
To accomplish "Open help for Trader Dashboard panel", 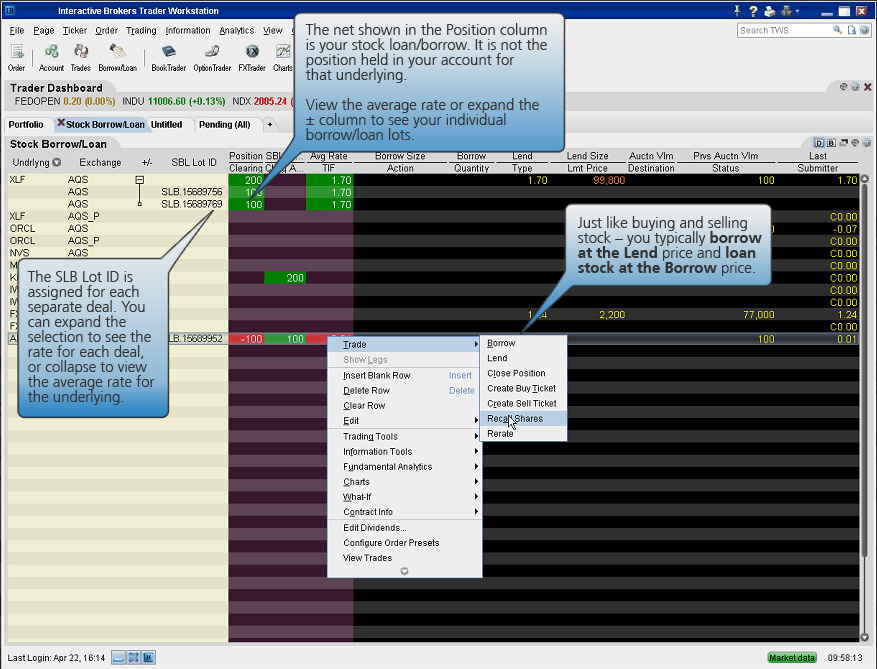I will 855,87.
